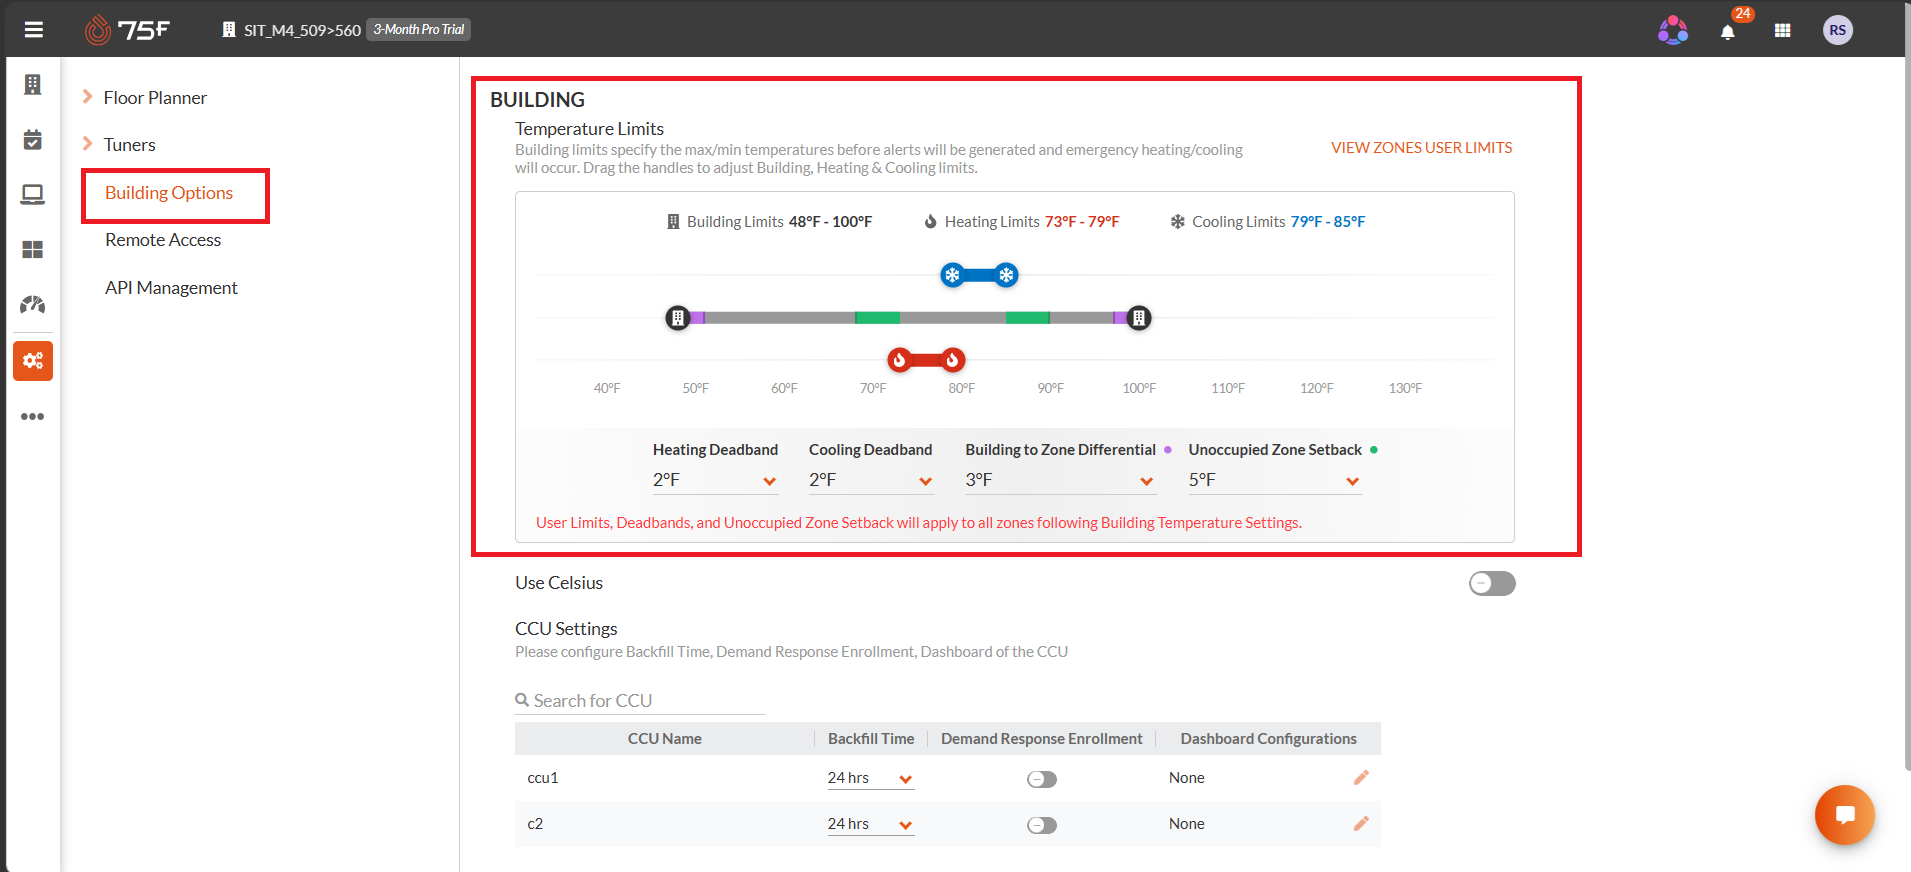Open the notifications bell icon
This screenshot has width=1911, height=872.
click(1727, 31)
